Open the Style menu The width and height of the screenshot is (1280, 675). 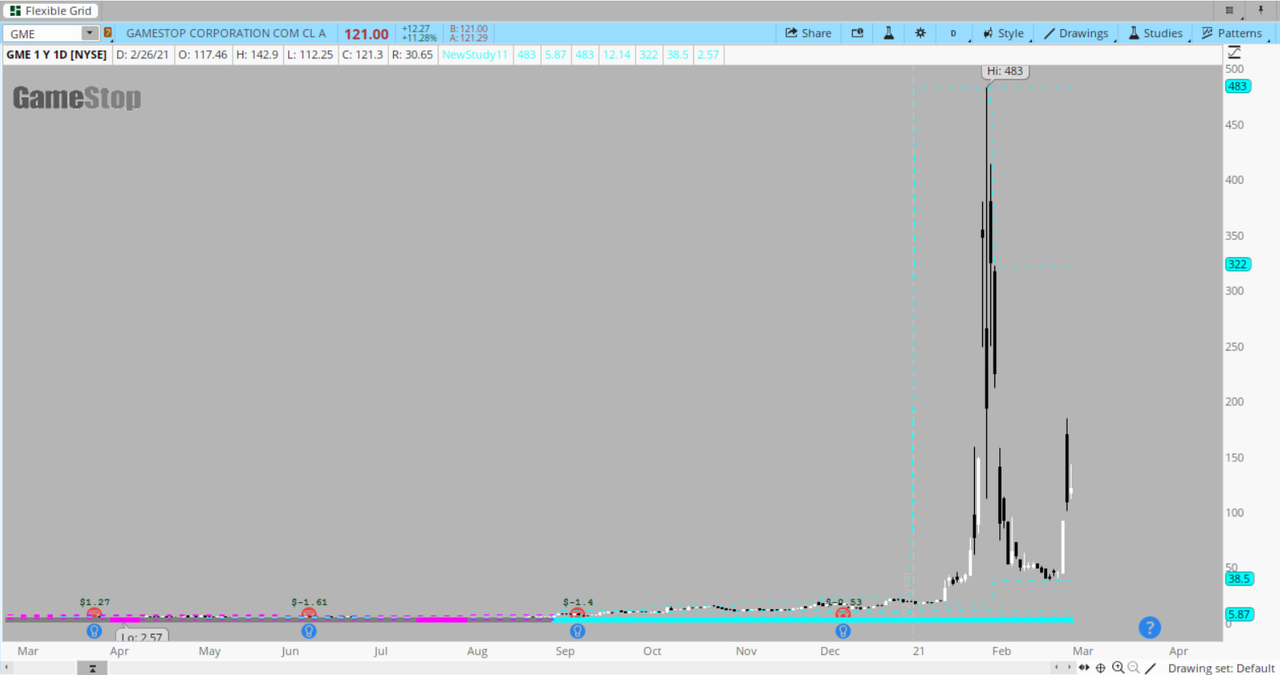[x=1003, y=33]
